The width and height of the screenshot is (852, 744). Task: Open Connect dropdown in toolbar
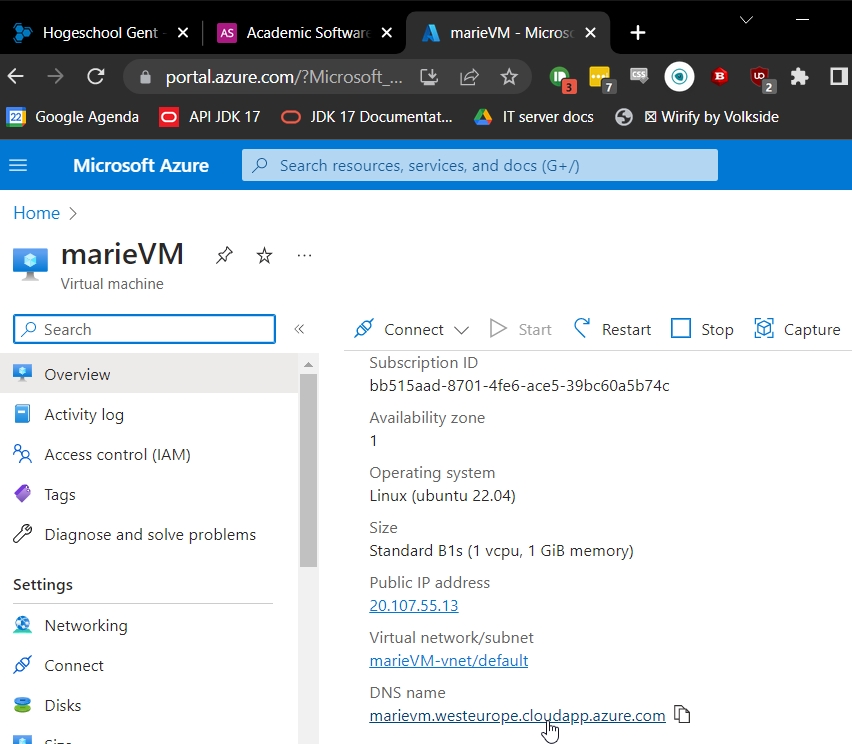pos(411,329)
